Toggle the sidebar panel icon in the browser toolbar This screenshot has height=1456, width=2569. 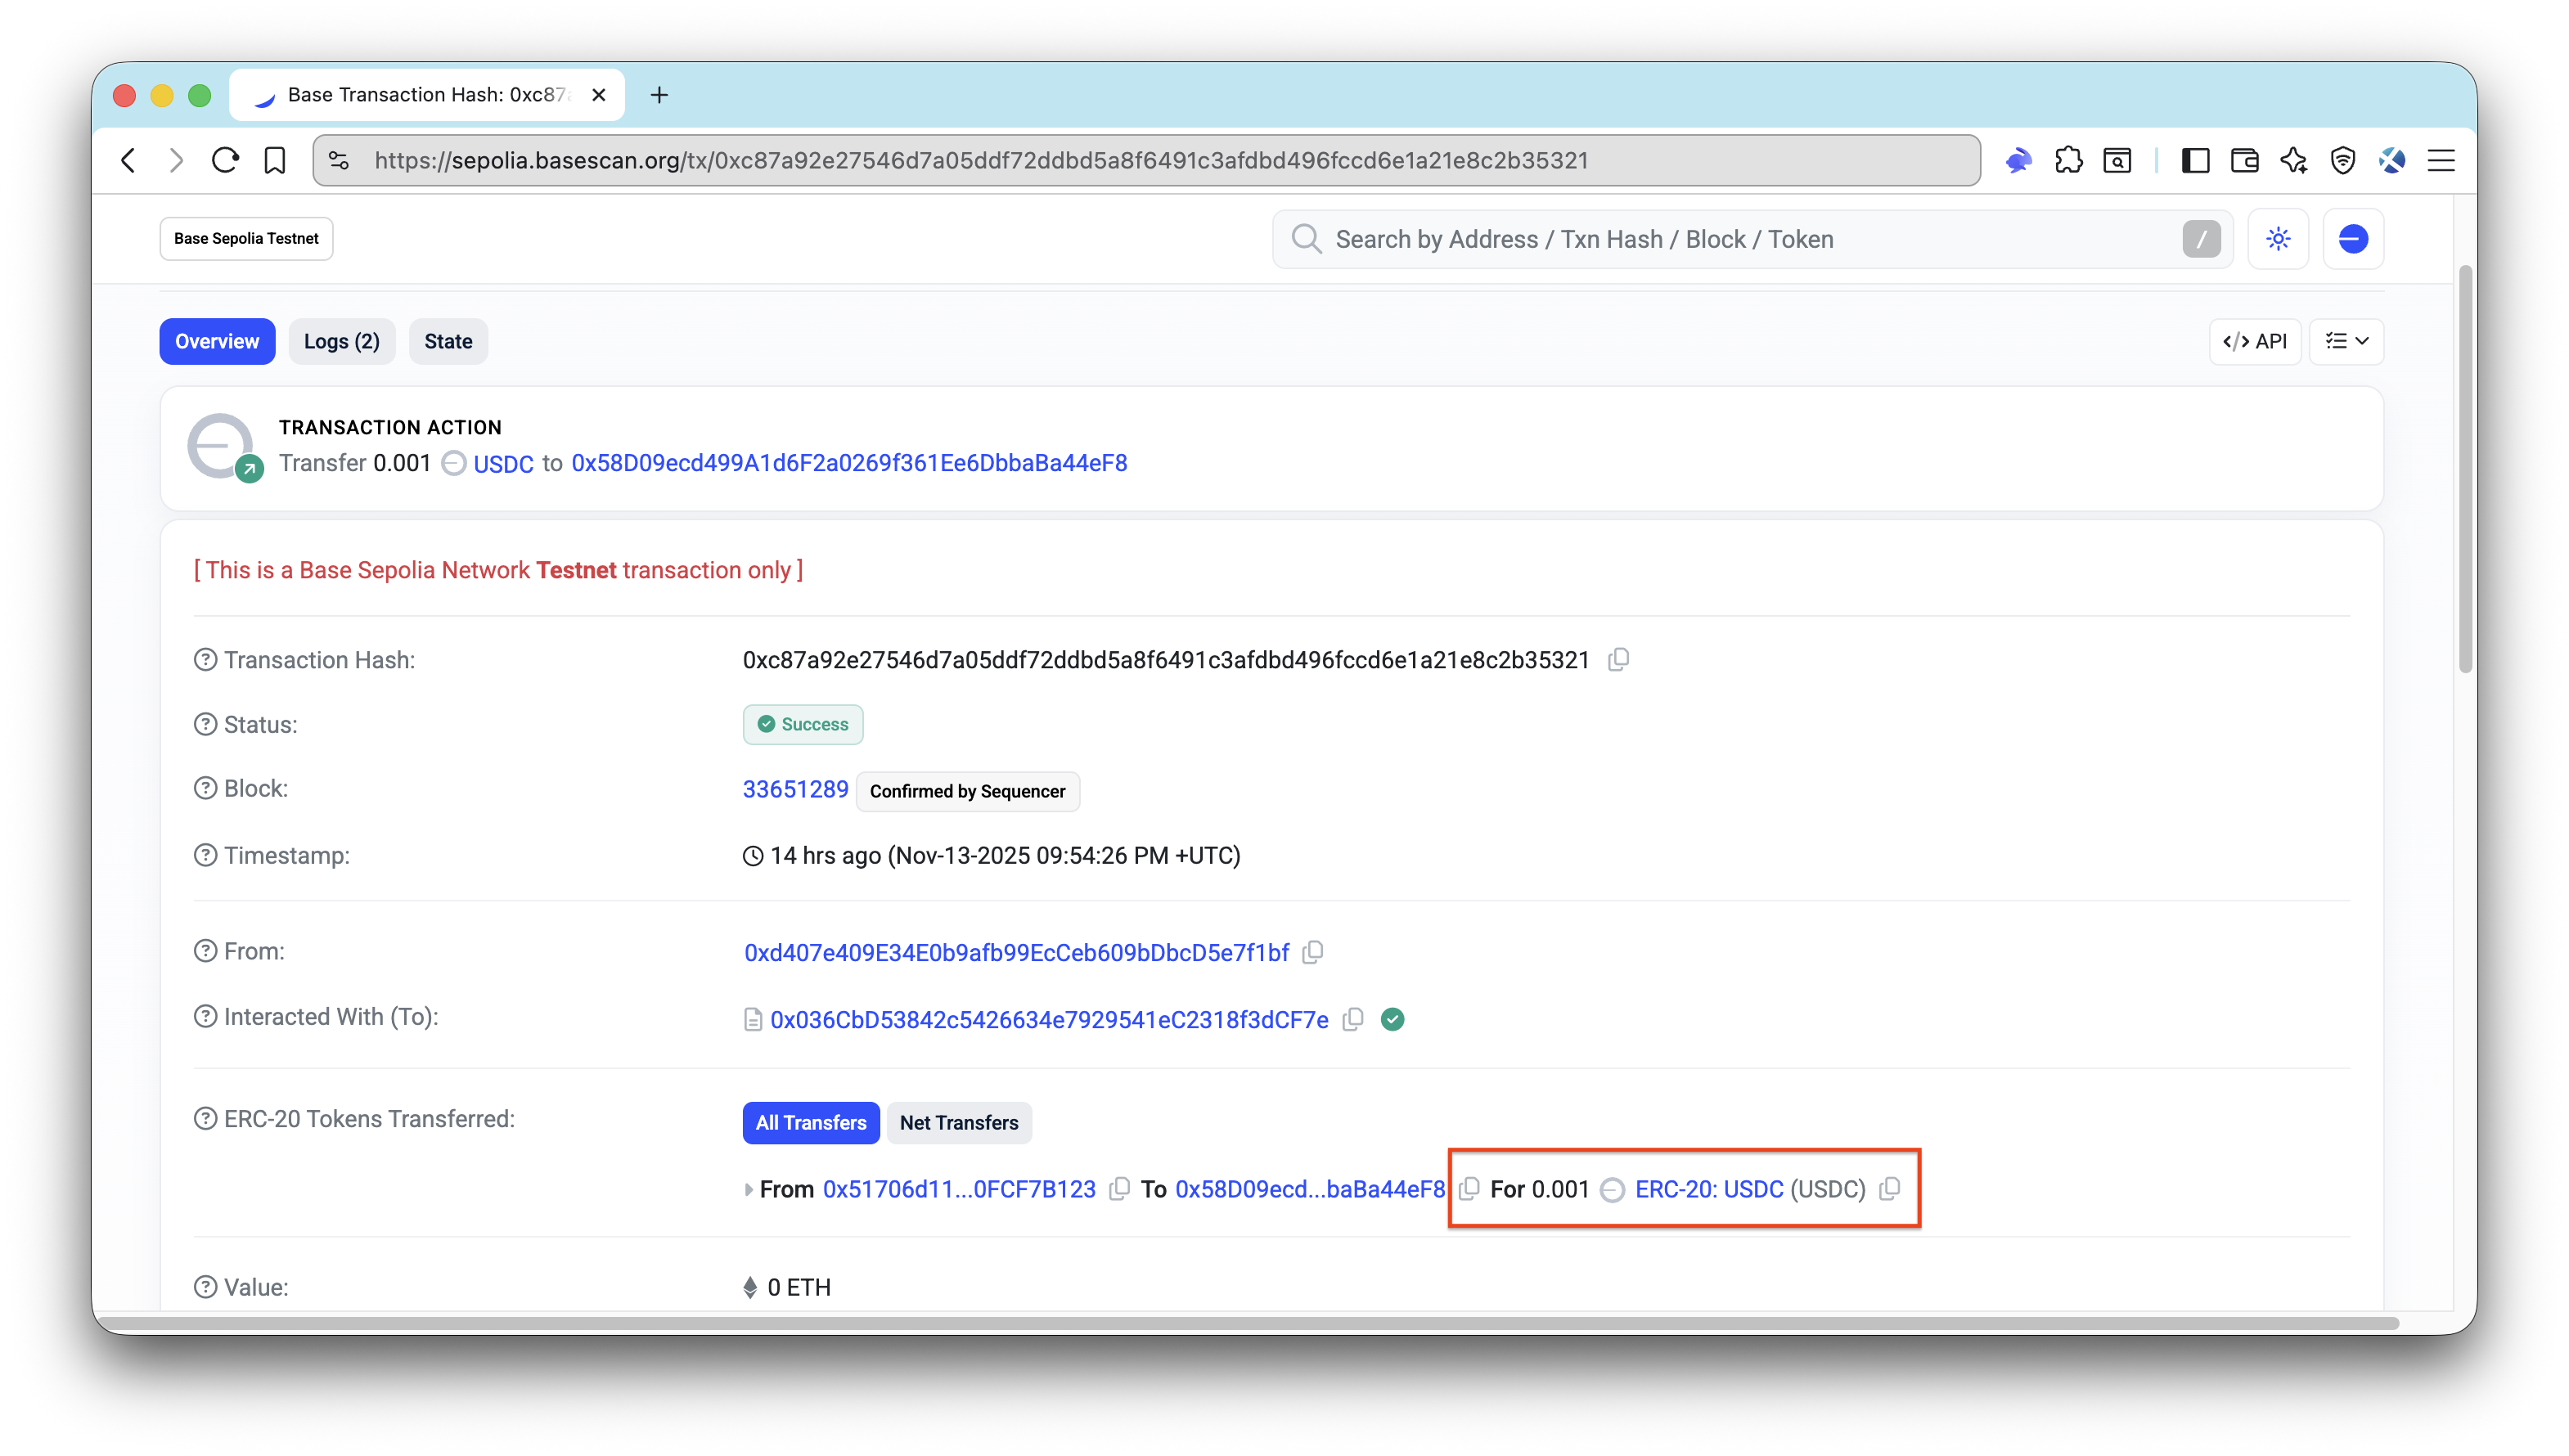pyautogui.click(x=2195, y=160)
